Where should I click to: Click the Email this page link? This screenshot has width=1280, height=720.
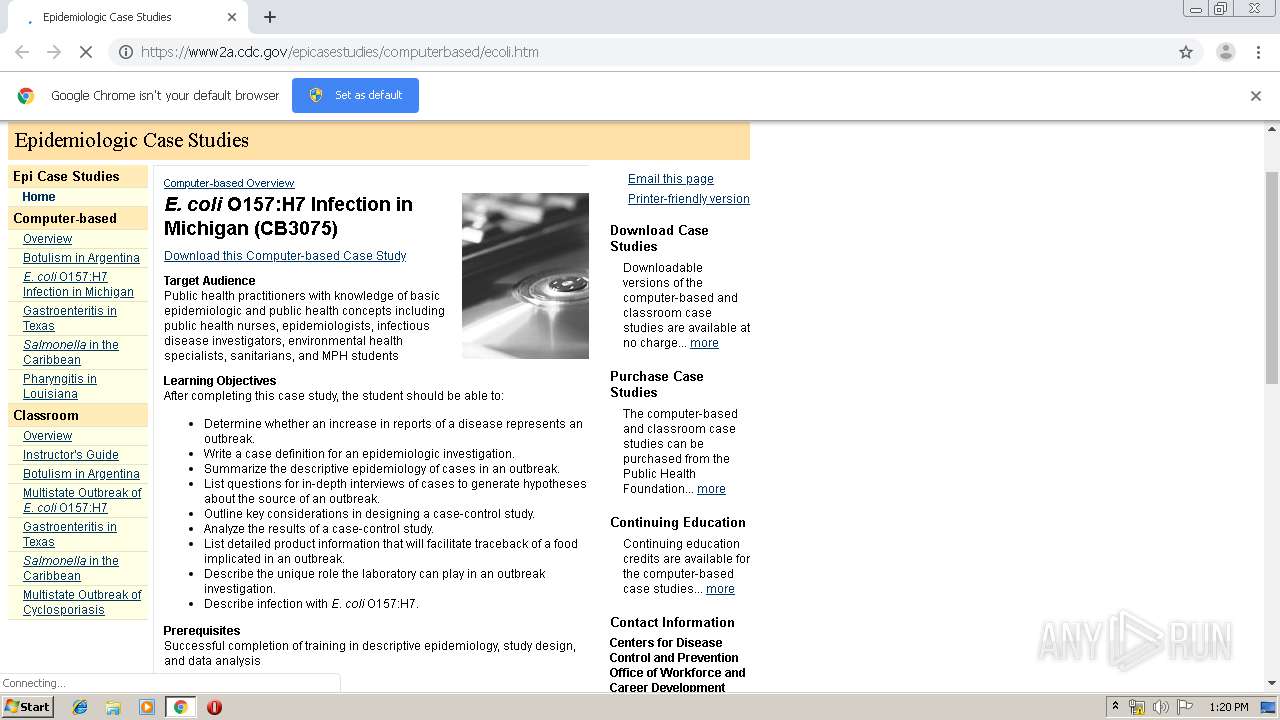pos(671,179)
